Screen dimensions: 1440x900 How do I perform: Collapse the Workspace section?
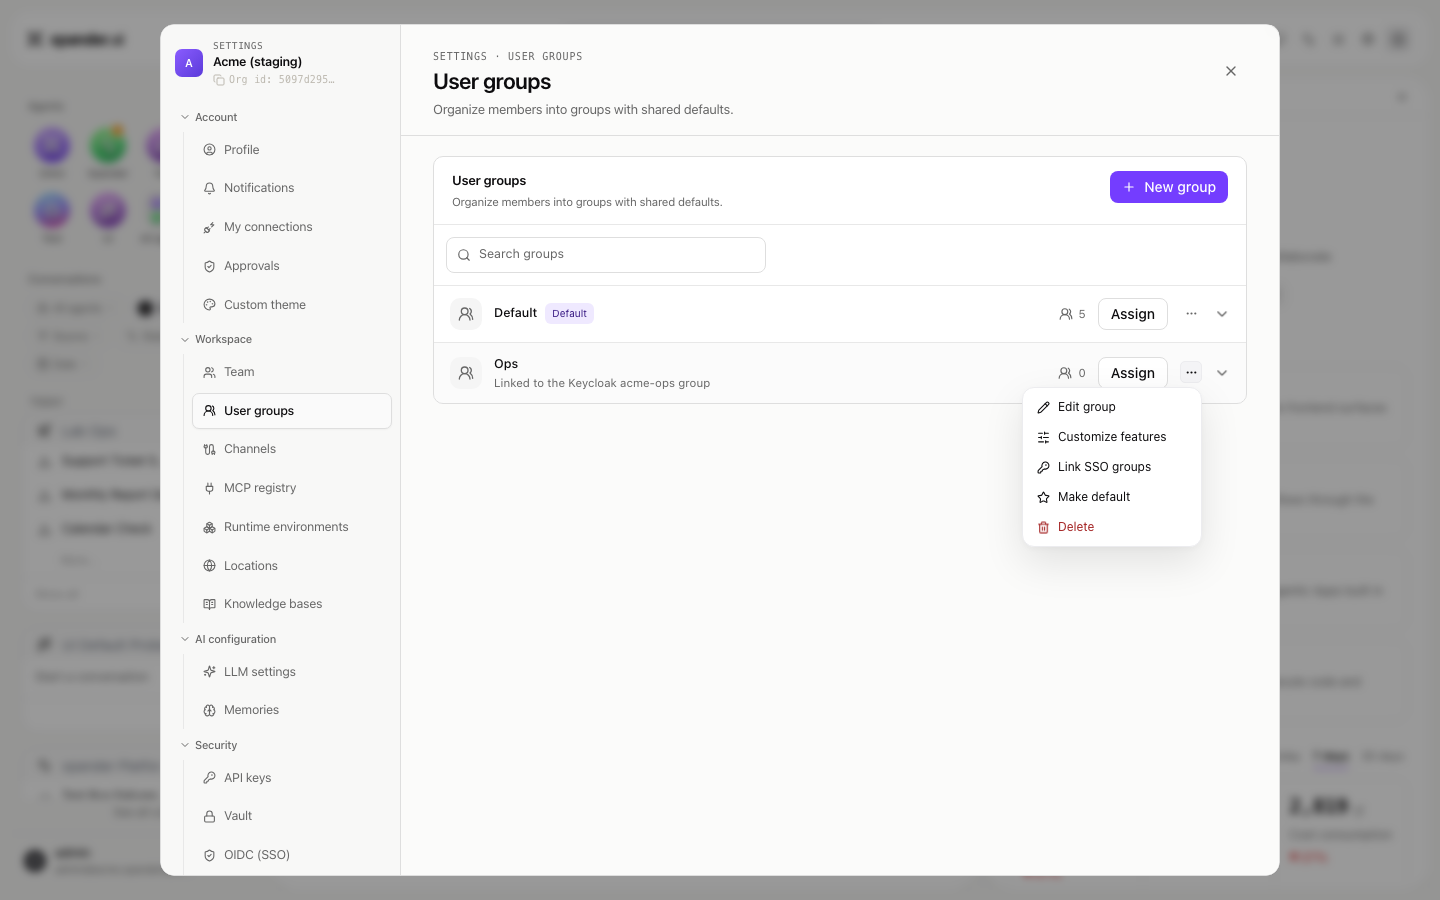pyautogui.click(x=185, y=339)
